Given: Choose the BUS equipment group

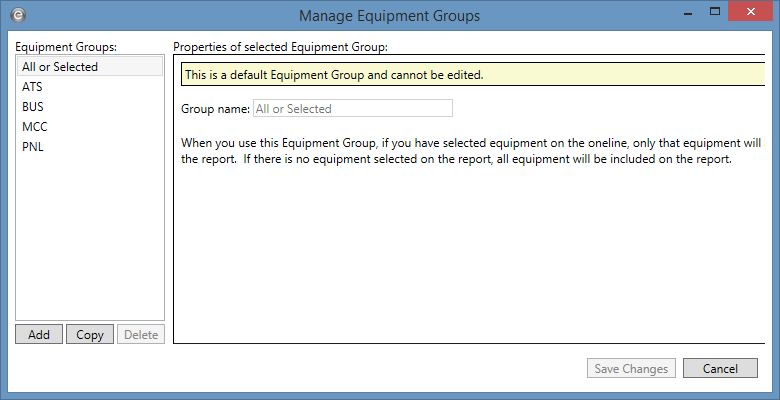Looking at the screenshot, I should coord(33,107).
